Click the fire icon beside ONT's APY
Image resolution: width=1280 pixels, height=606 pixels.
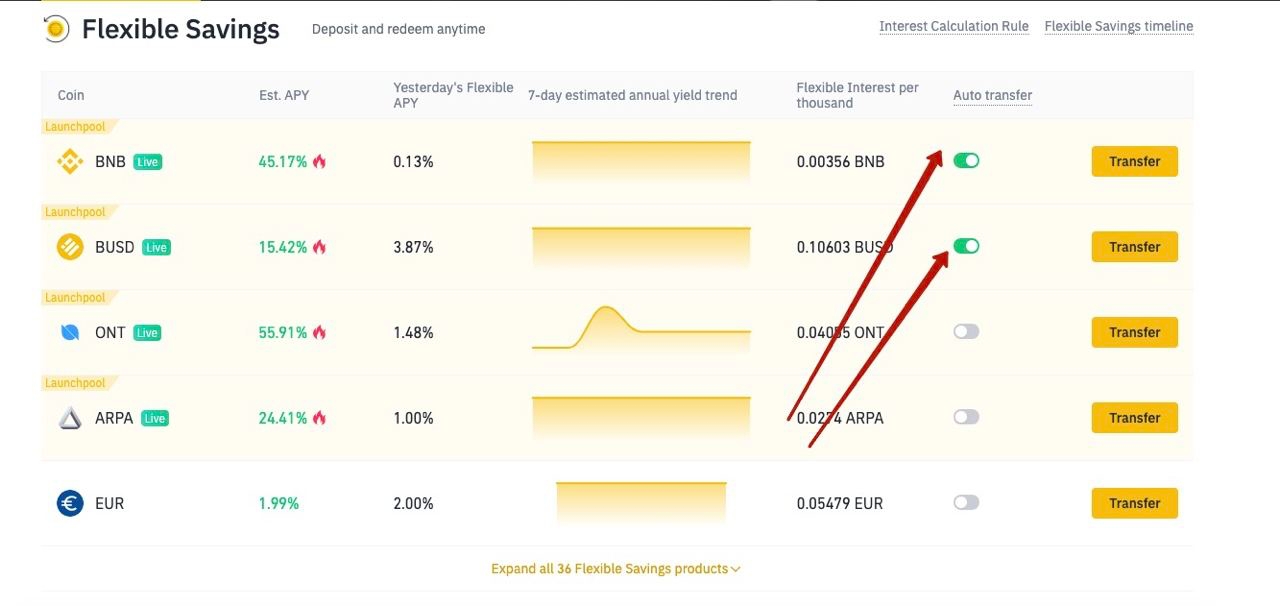click(x=319, y=332)
